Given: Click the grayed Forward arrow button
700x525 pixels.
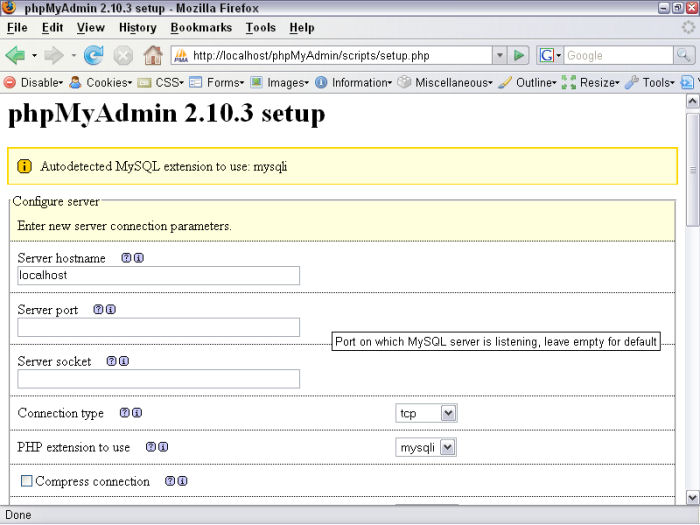Looking at the screenshot, I should click(x=54, y=55).
